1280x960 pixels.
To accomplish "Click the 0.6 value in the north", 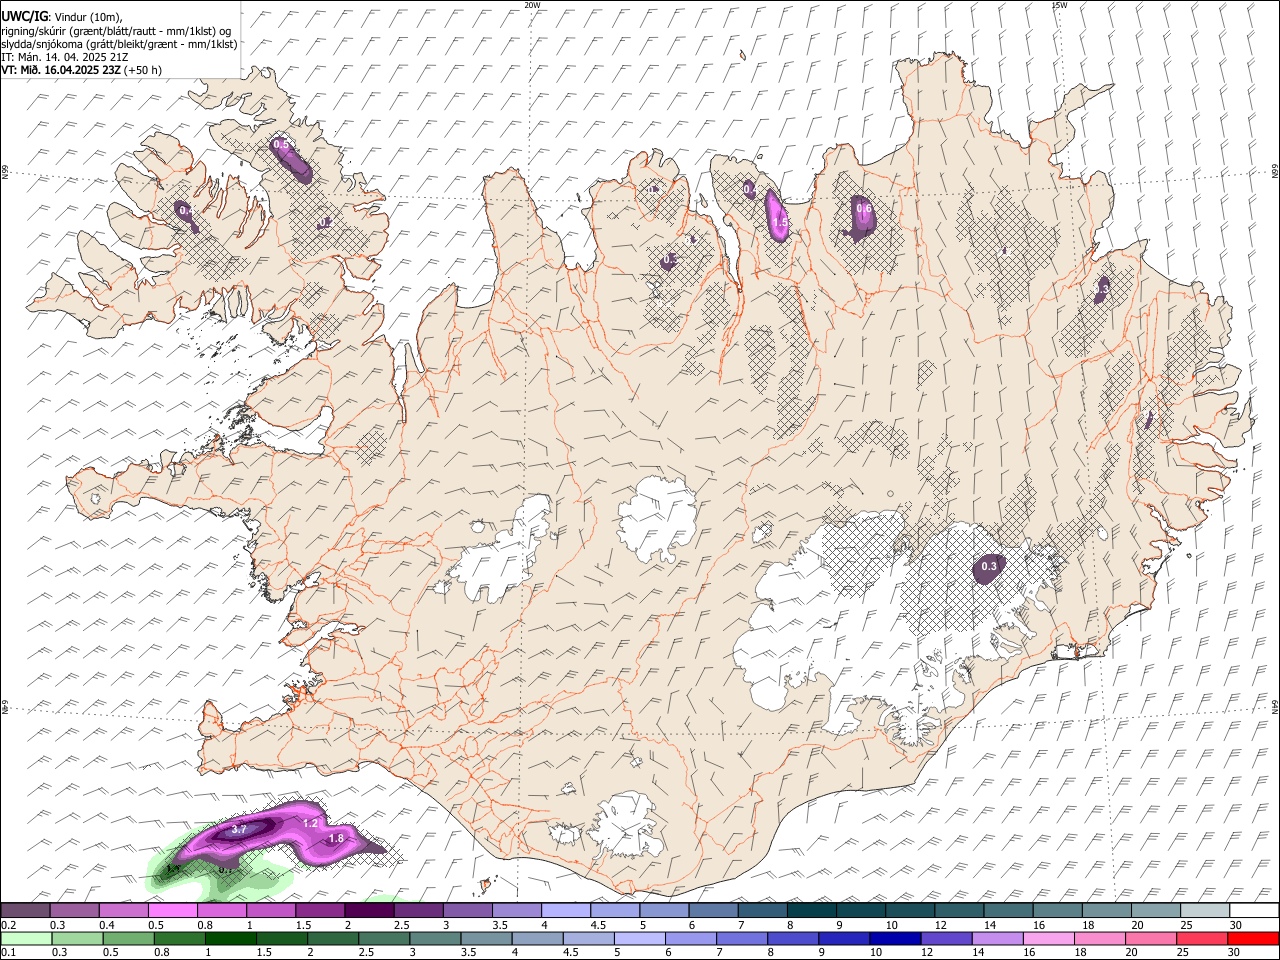I will (x=865, y=209).
